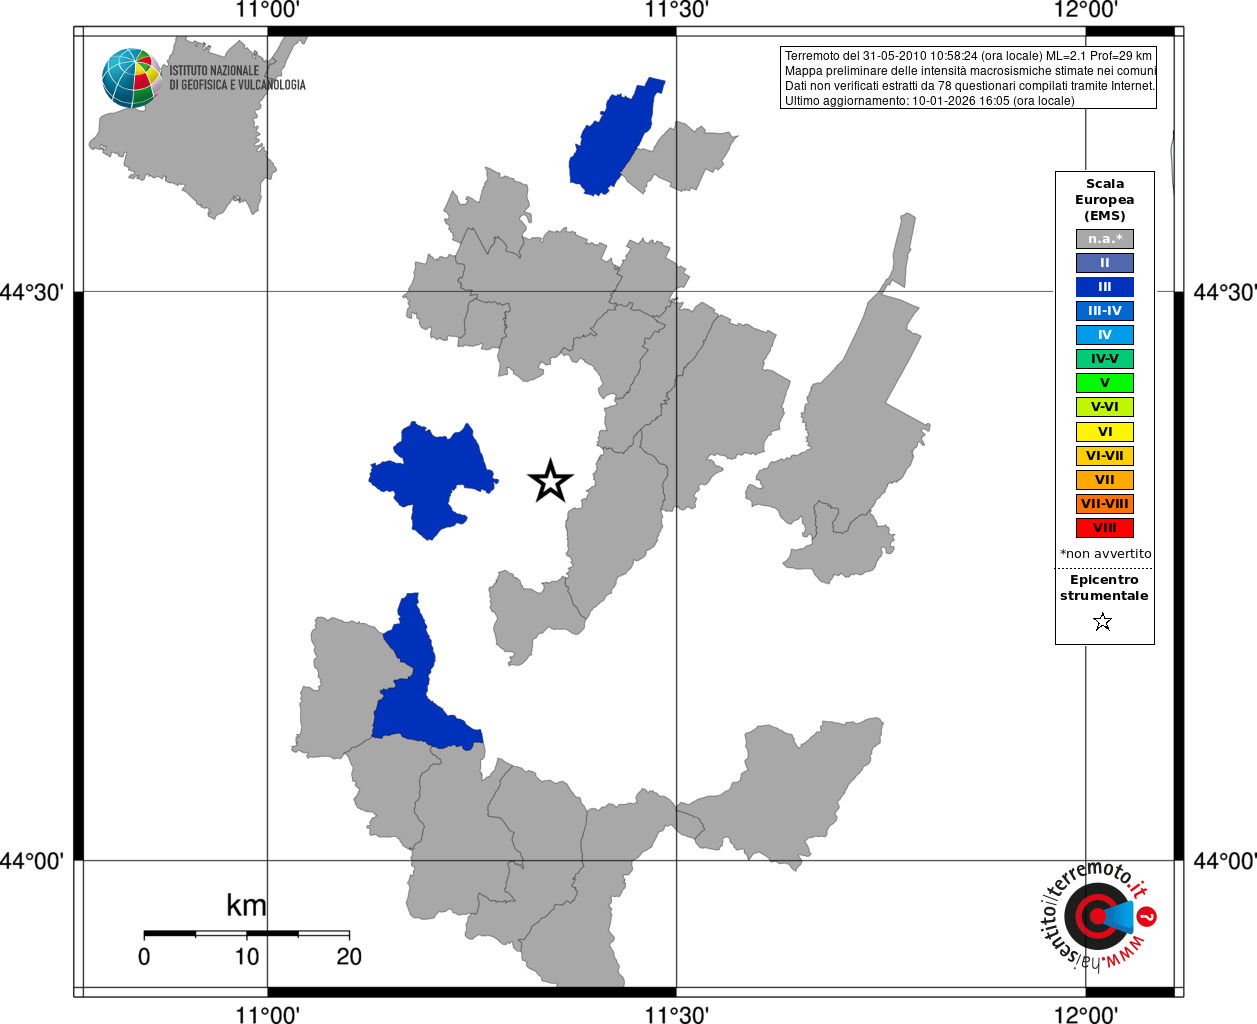Click the '*non avvertito' legend note

[x=1105, y=554]
